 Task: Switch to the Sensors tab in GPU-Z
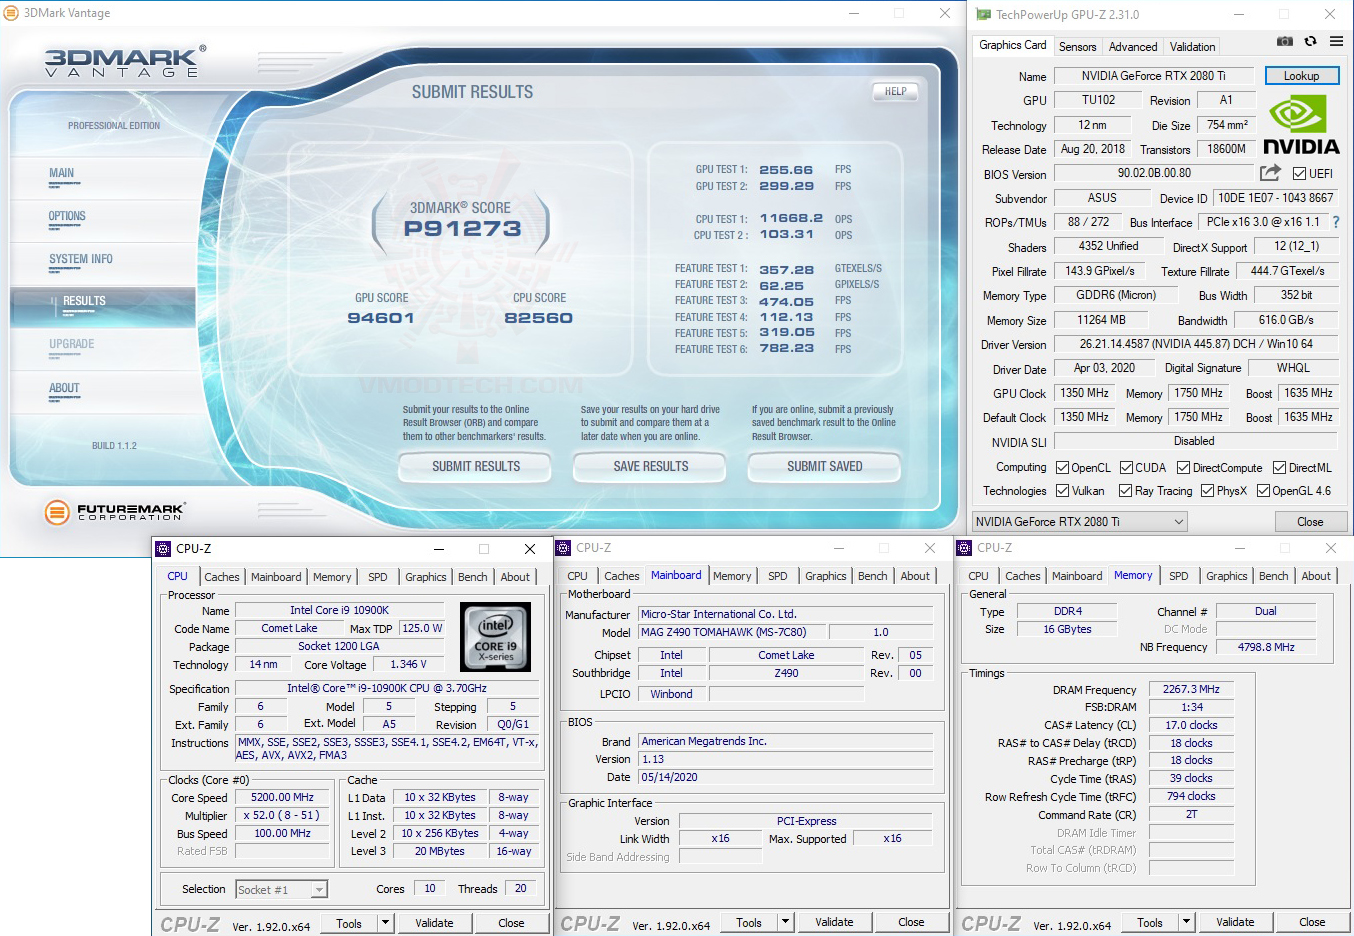(x=1077, y=46)
